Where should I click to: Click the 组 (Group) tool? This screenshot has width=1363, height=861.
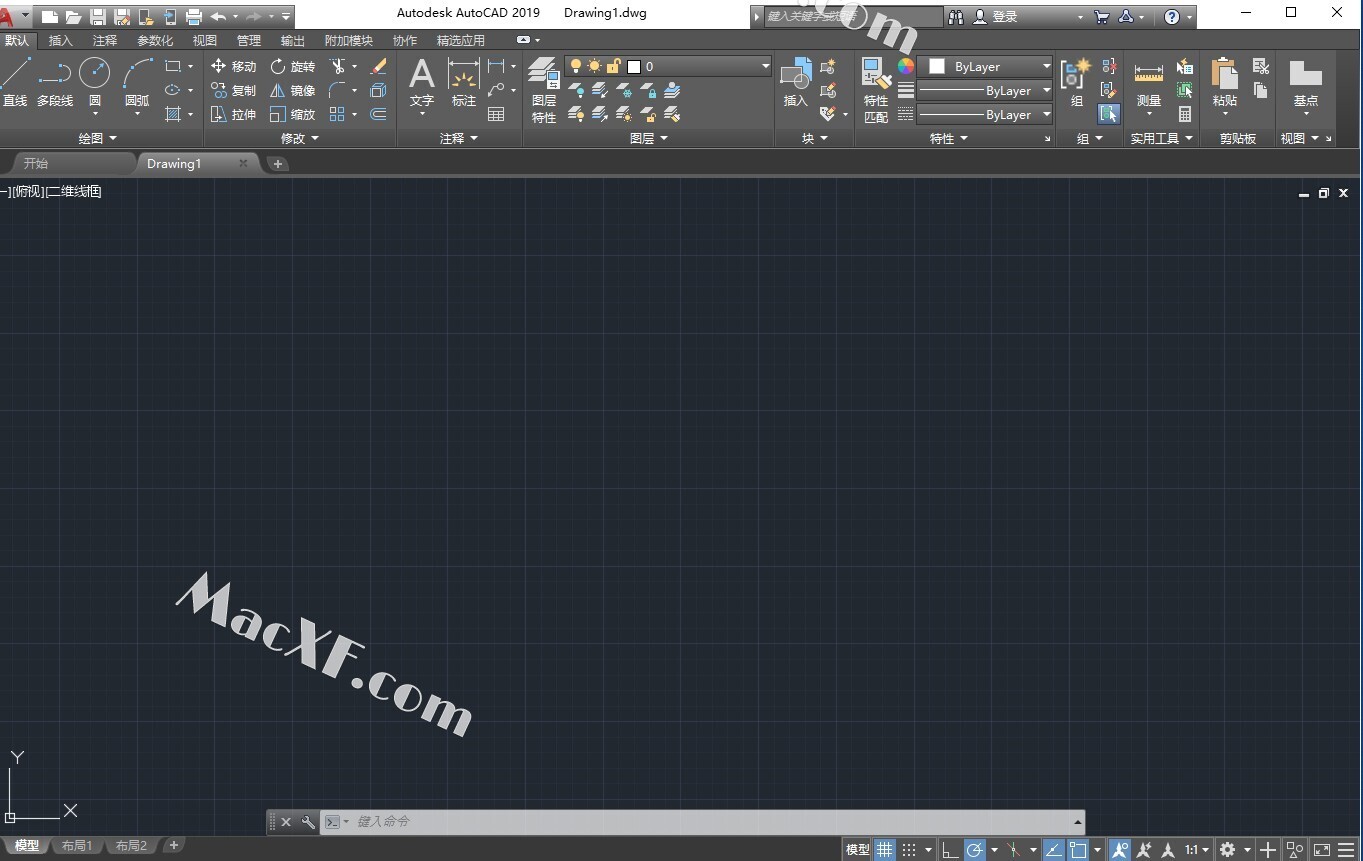[1077, 82]
